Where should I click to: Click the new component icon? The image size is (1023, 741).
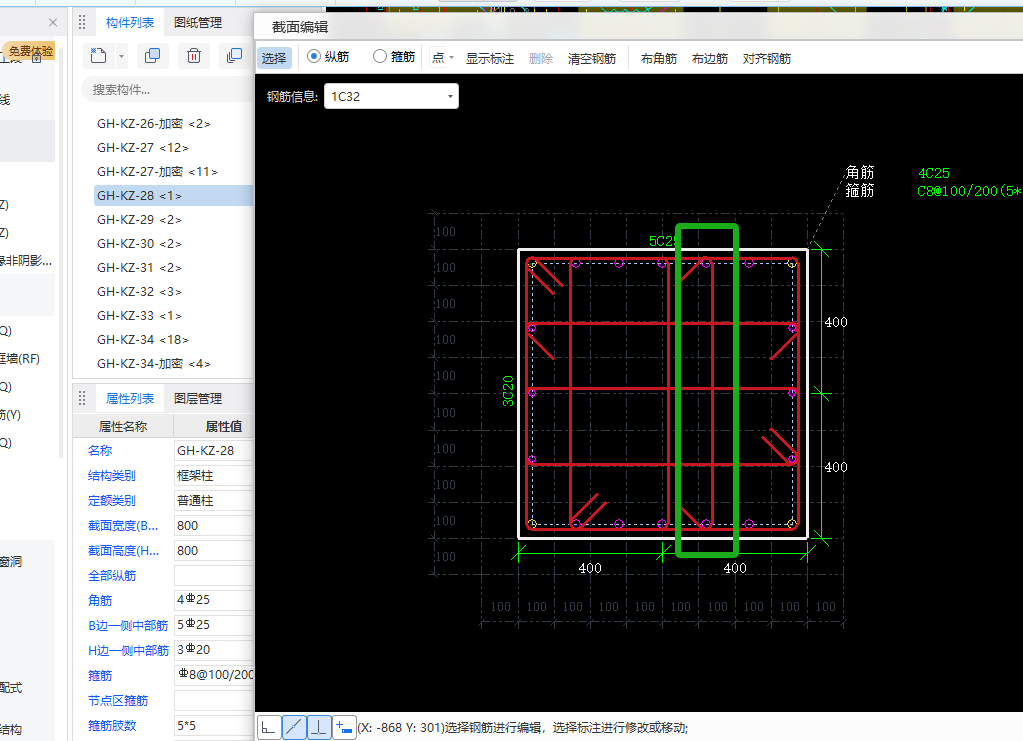coord(99,56)
